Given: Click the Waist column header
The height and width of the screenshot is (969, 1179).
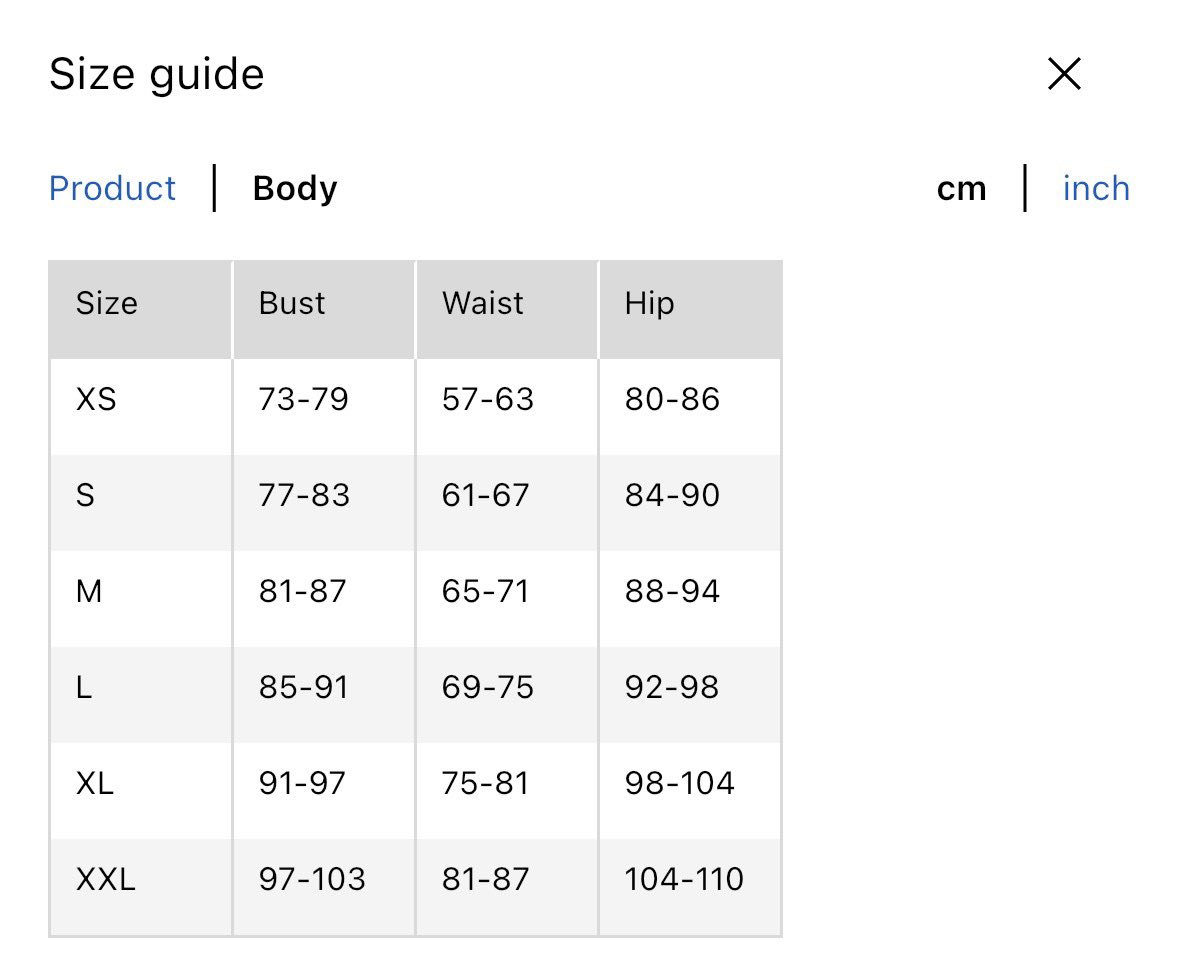Looking at the screenshot, I should (483, 303).
